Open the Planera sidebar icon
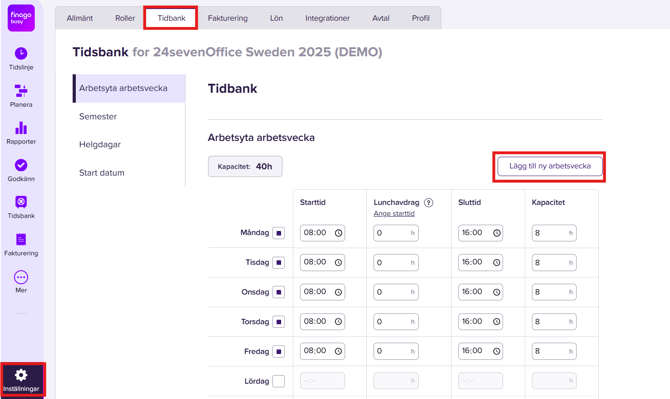 (21, 91)
